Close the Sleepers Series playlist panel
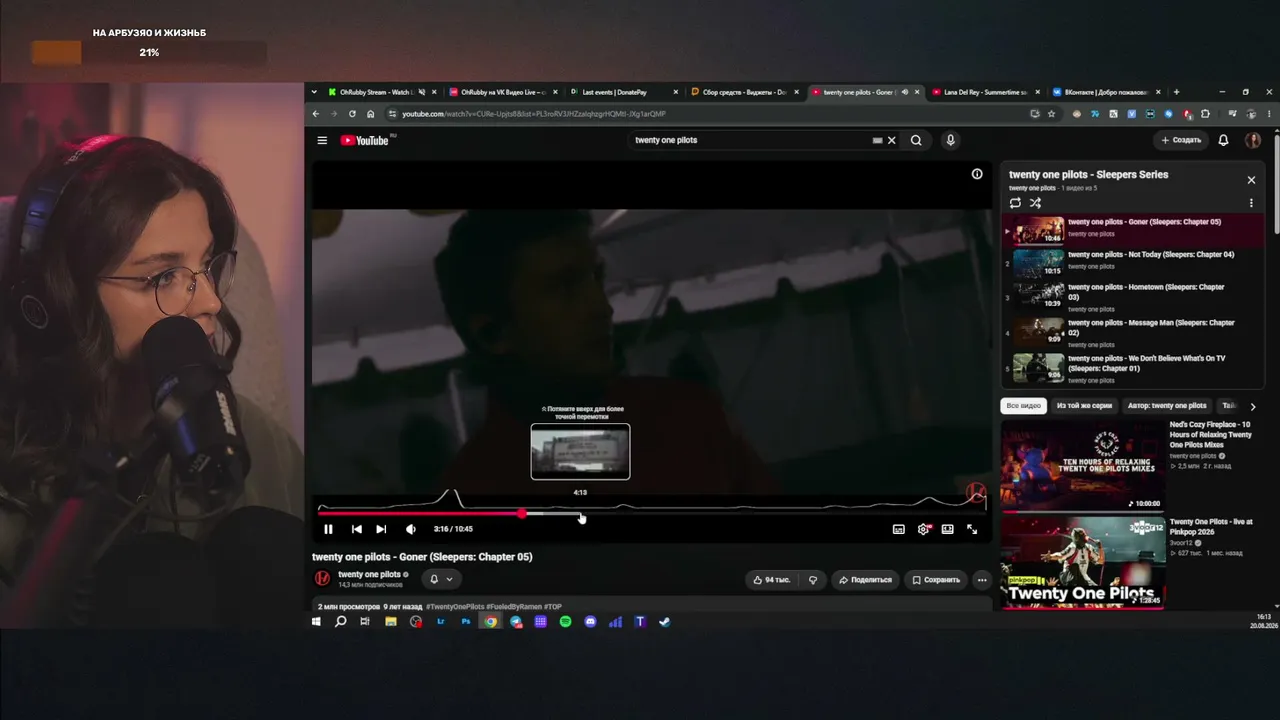This screenshot has height=720, width=1280. [x=1251, y=180]
